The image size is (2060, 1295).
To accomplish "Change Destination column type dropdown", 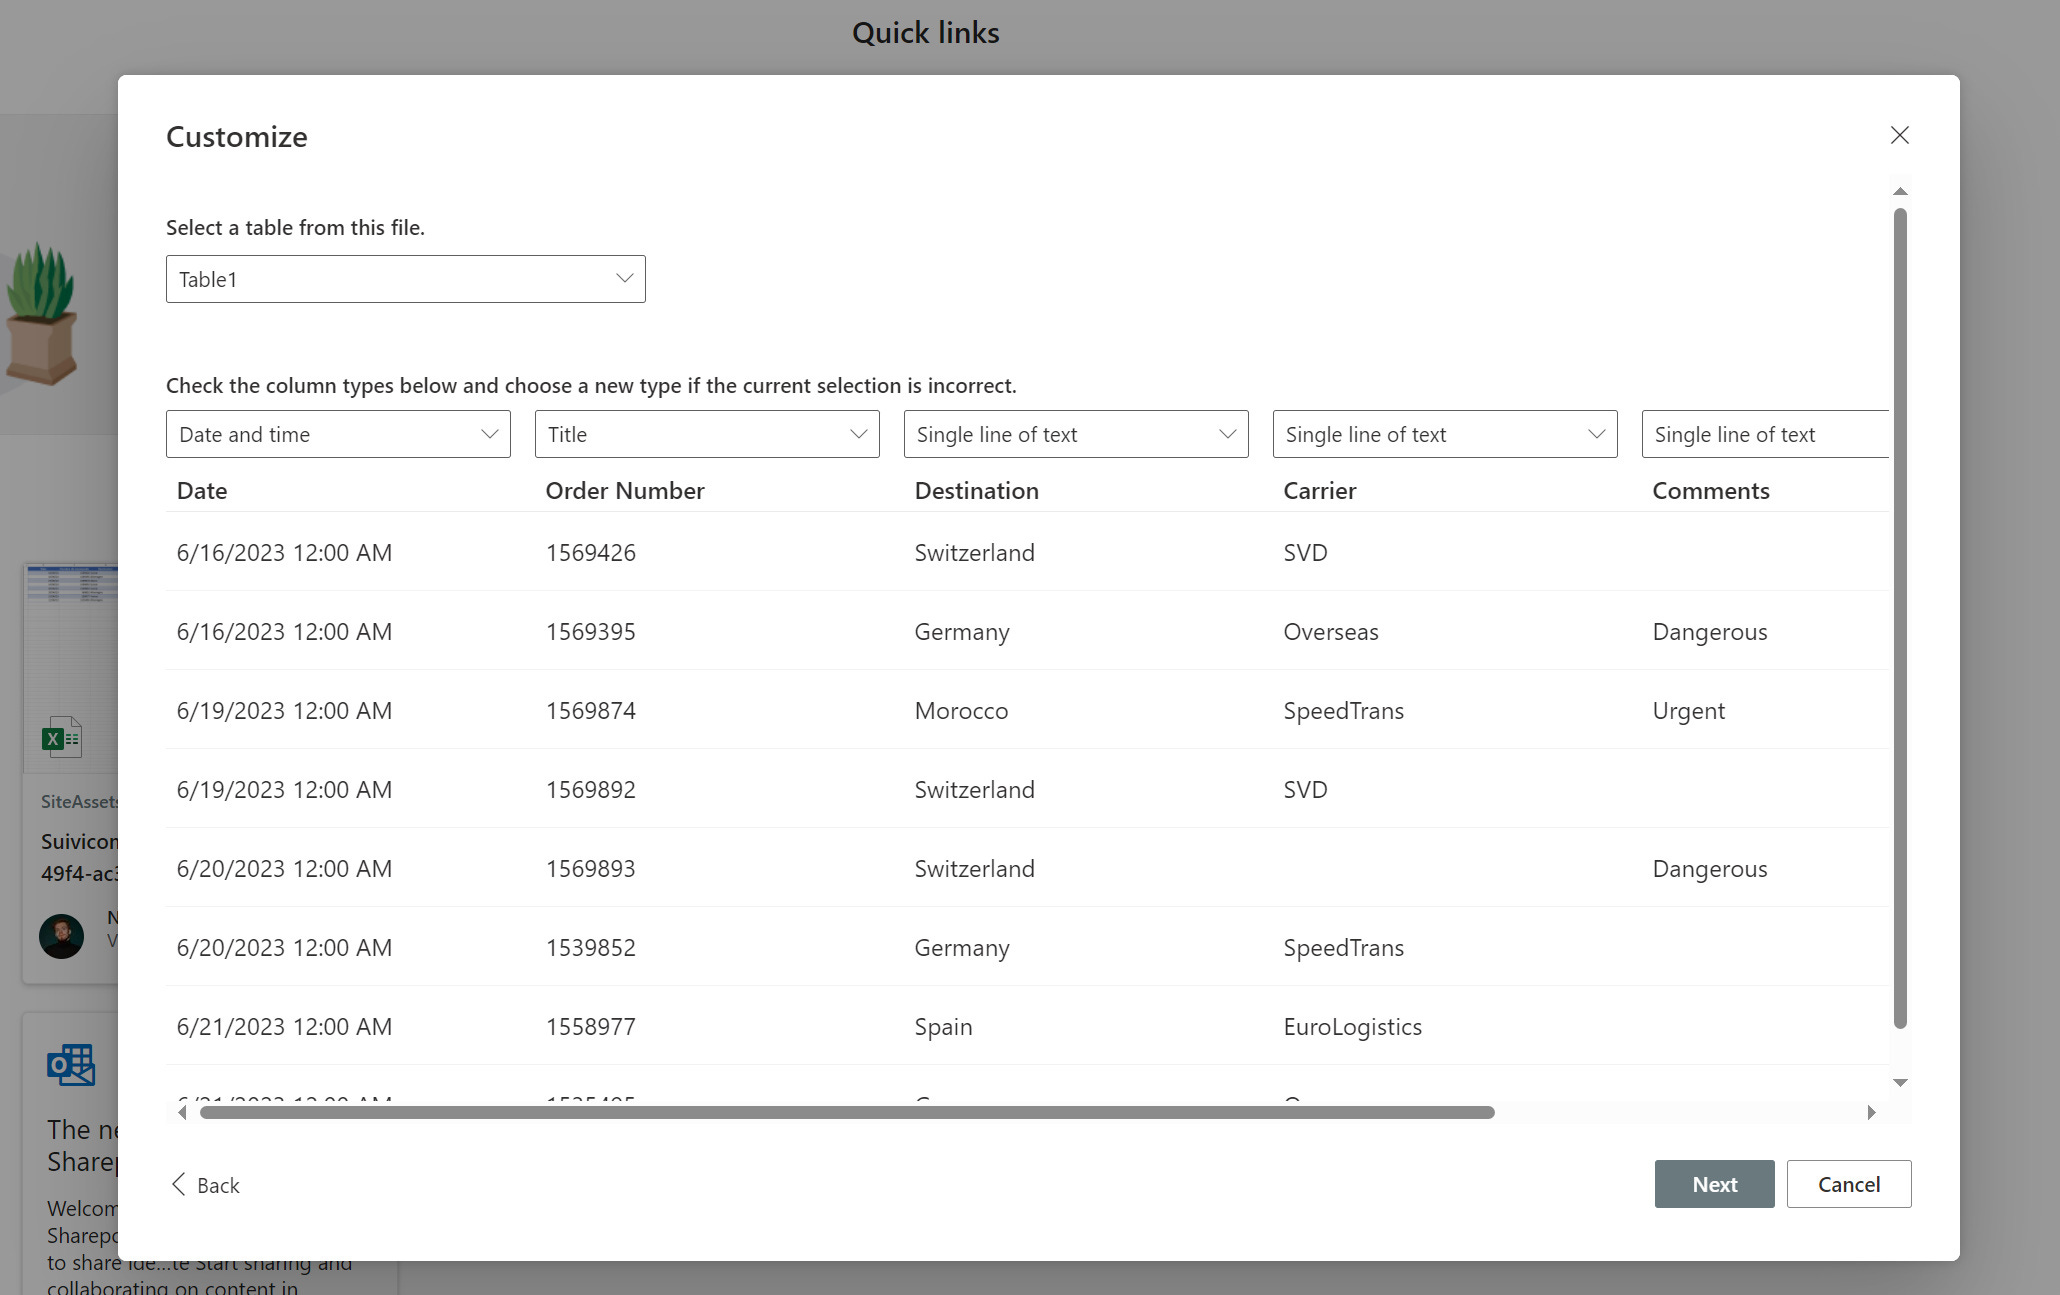I will point(1076,434).
